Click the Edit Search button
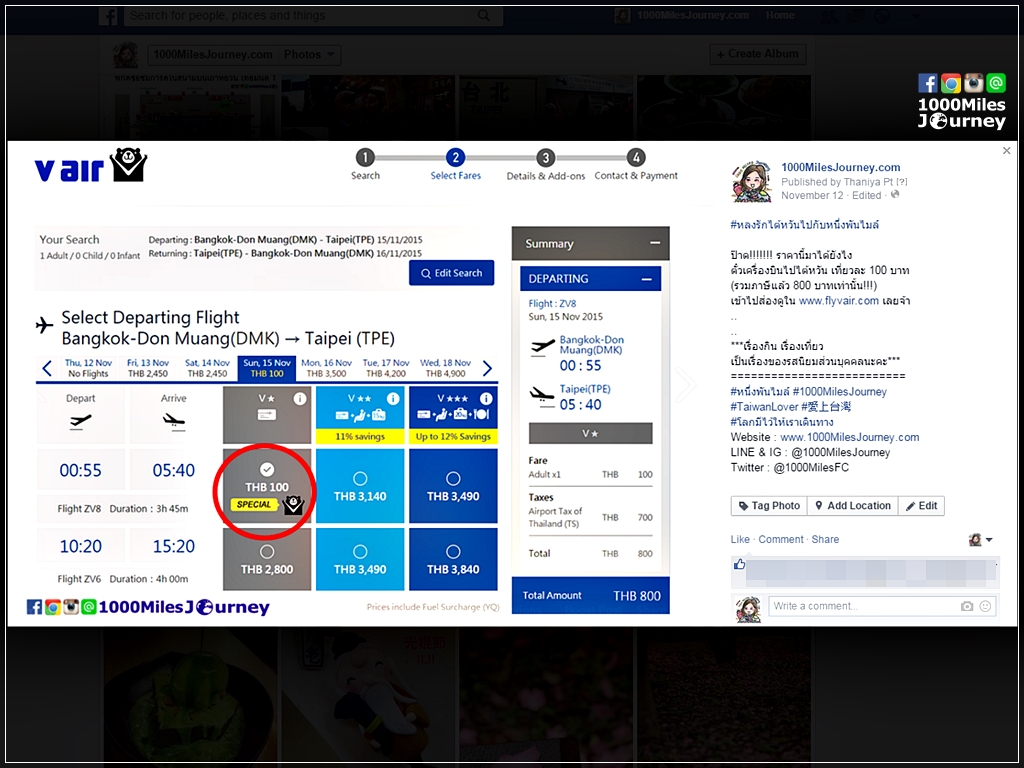The height and width of the screenshot is (768, 1024). [451, 273]
